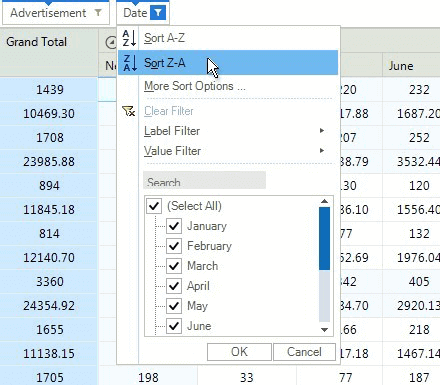
Task: Select the June column header
Action: click(411, 66)
